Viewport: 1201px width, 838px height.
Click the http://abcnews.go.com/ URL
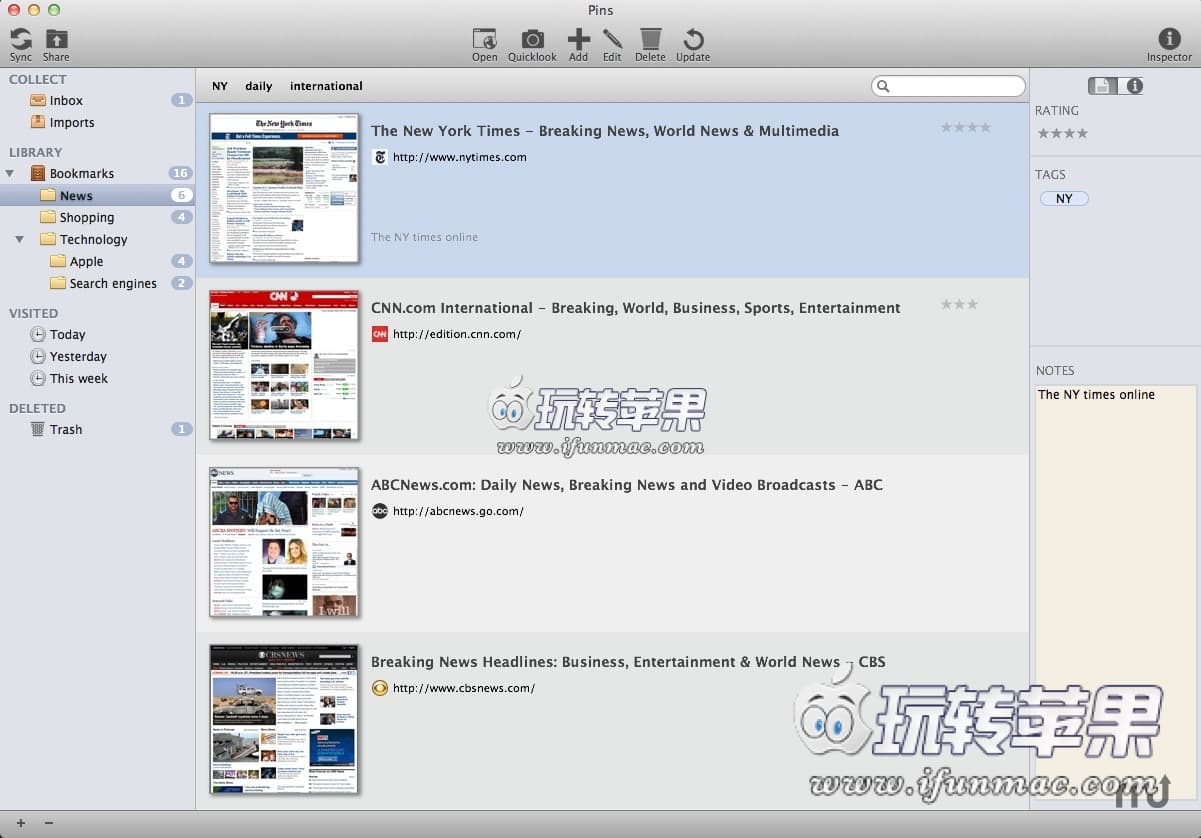pos(458,511)
